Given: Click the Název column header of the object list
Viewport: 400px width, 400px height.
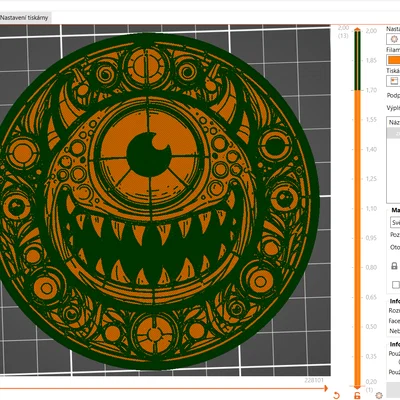Looking at the screenshot, I should click(x=394, y=122).
